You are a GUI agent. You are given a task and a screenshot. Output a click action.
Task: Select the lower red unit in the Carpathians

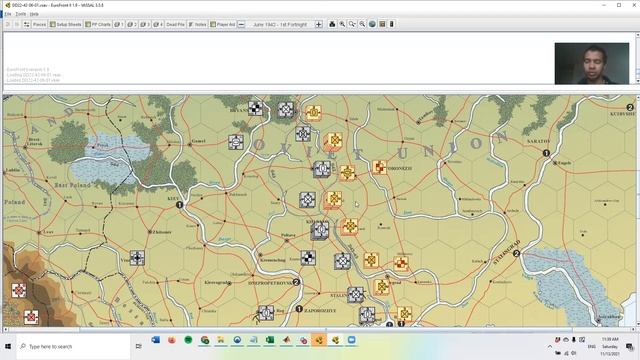coord(31,317)
